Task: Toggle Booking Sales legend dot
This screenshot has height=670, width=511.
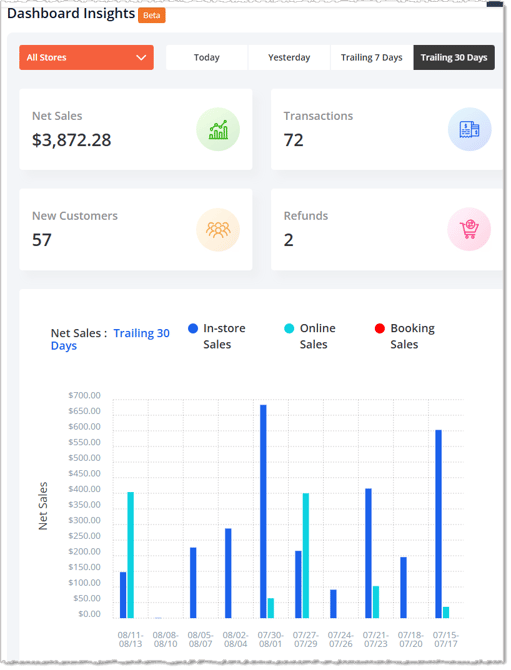Action: click(x=380, y=329)
